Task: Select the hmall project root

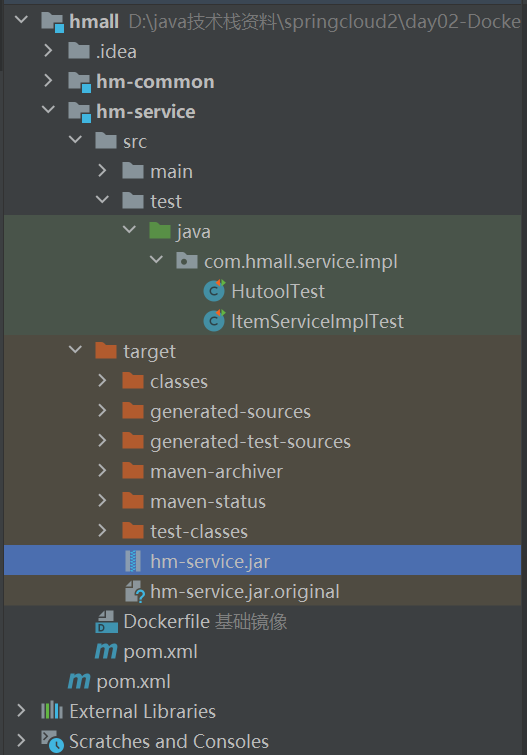Action: [x=94, y=22]
